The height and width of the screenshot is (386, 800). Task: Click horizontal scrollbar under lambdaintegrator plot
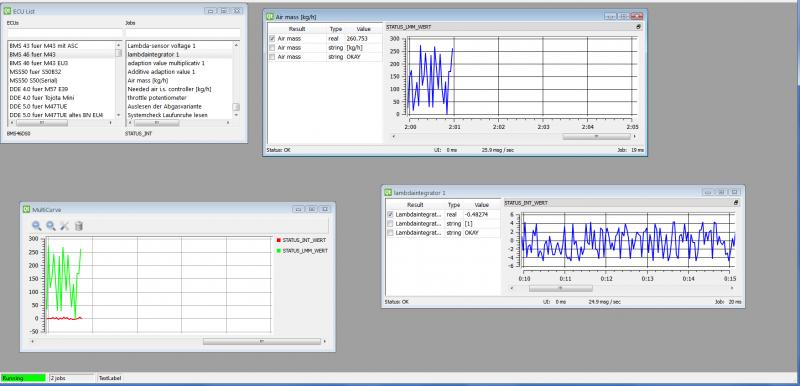coord(560,289)
